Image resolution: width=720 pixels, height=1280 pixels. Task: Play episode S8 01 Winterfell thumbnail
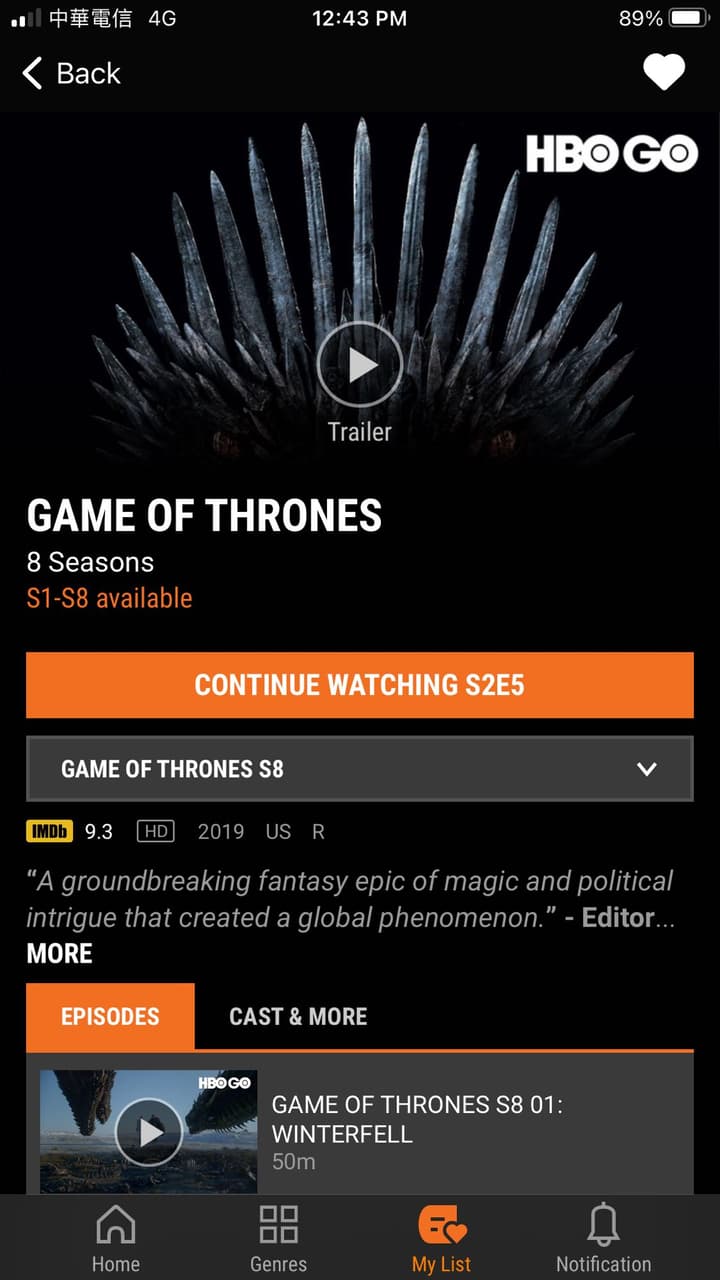[149, 1132]
